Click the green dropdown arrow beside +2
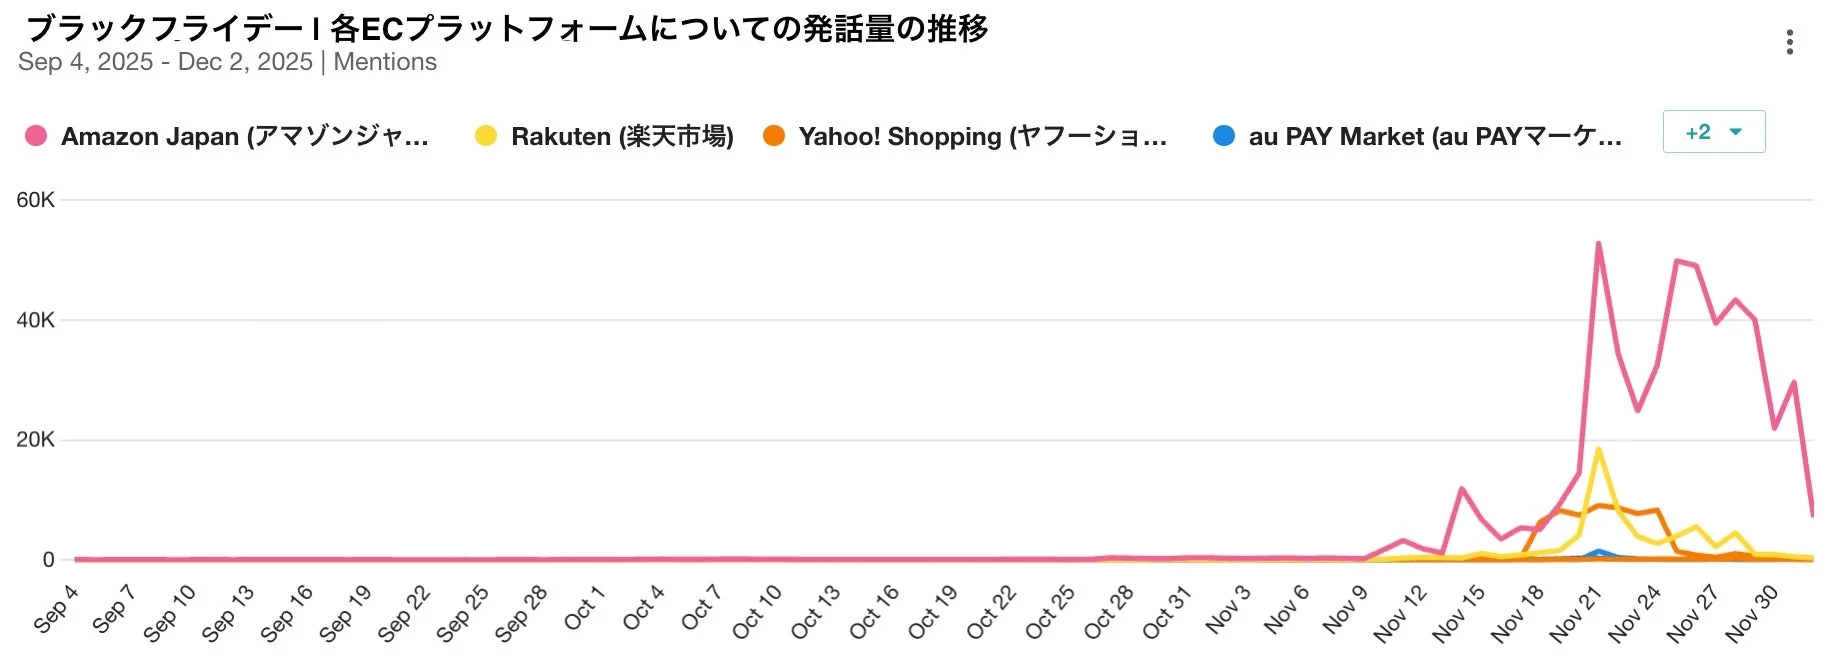The width and height of the screenshot is (1830, 664). [1735, 131]
